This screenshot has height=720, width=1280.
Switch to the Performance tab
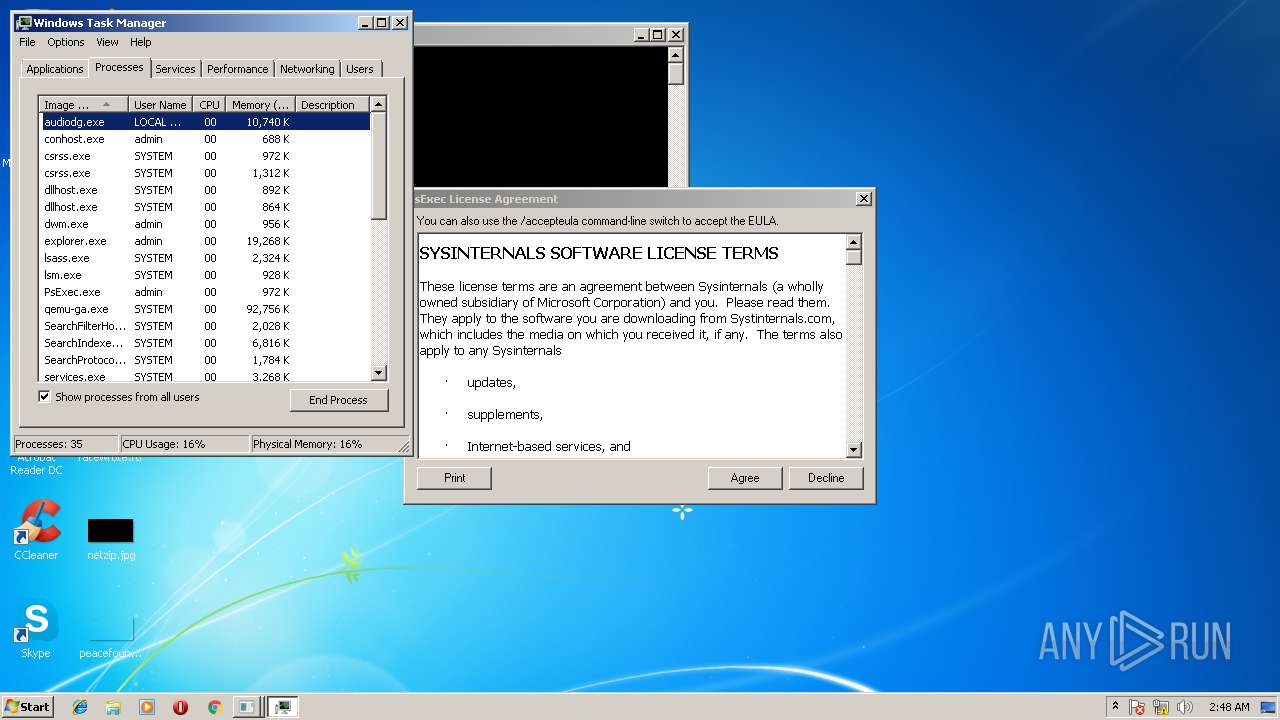[x=238, y=69]
